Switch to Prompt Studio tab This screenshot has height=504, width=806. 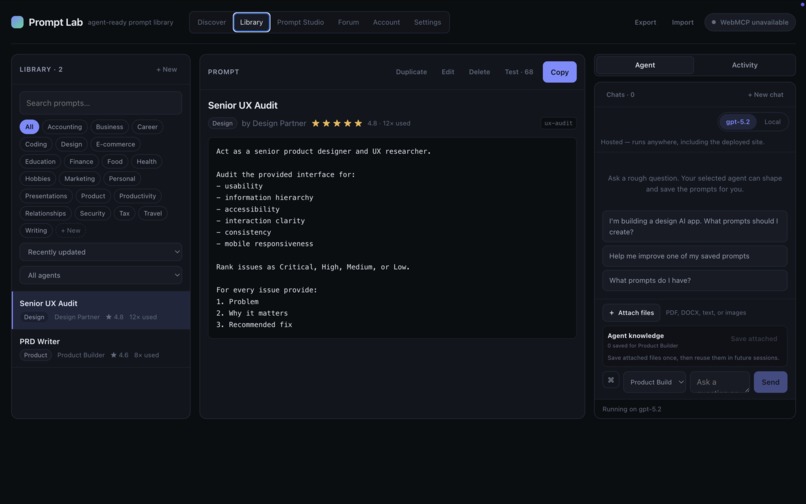(300, 22)
